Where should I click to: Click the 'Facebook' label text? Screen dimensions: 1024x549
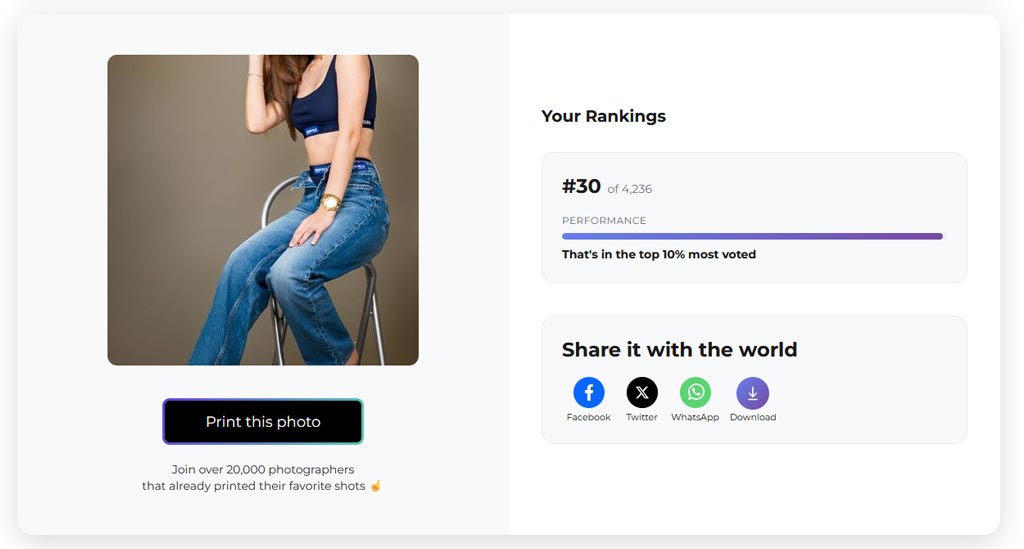pos(588,417)
